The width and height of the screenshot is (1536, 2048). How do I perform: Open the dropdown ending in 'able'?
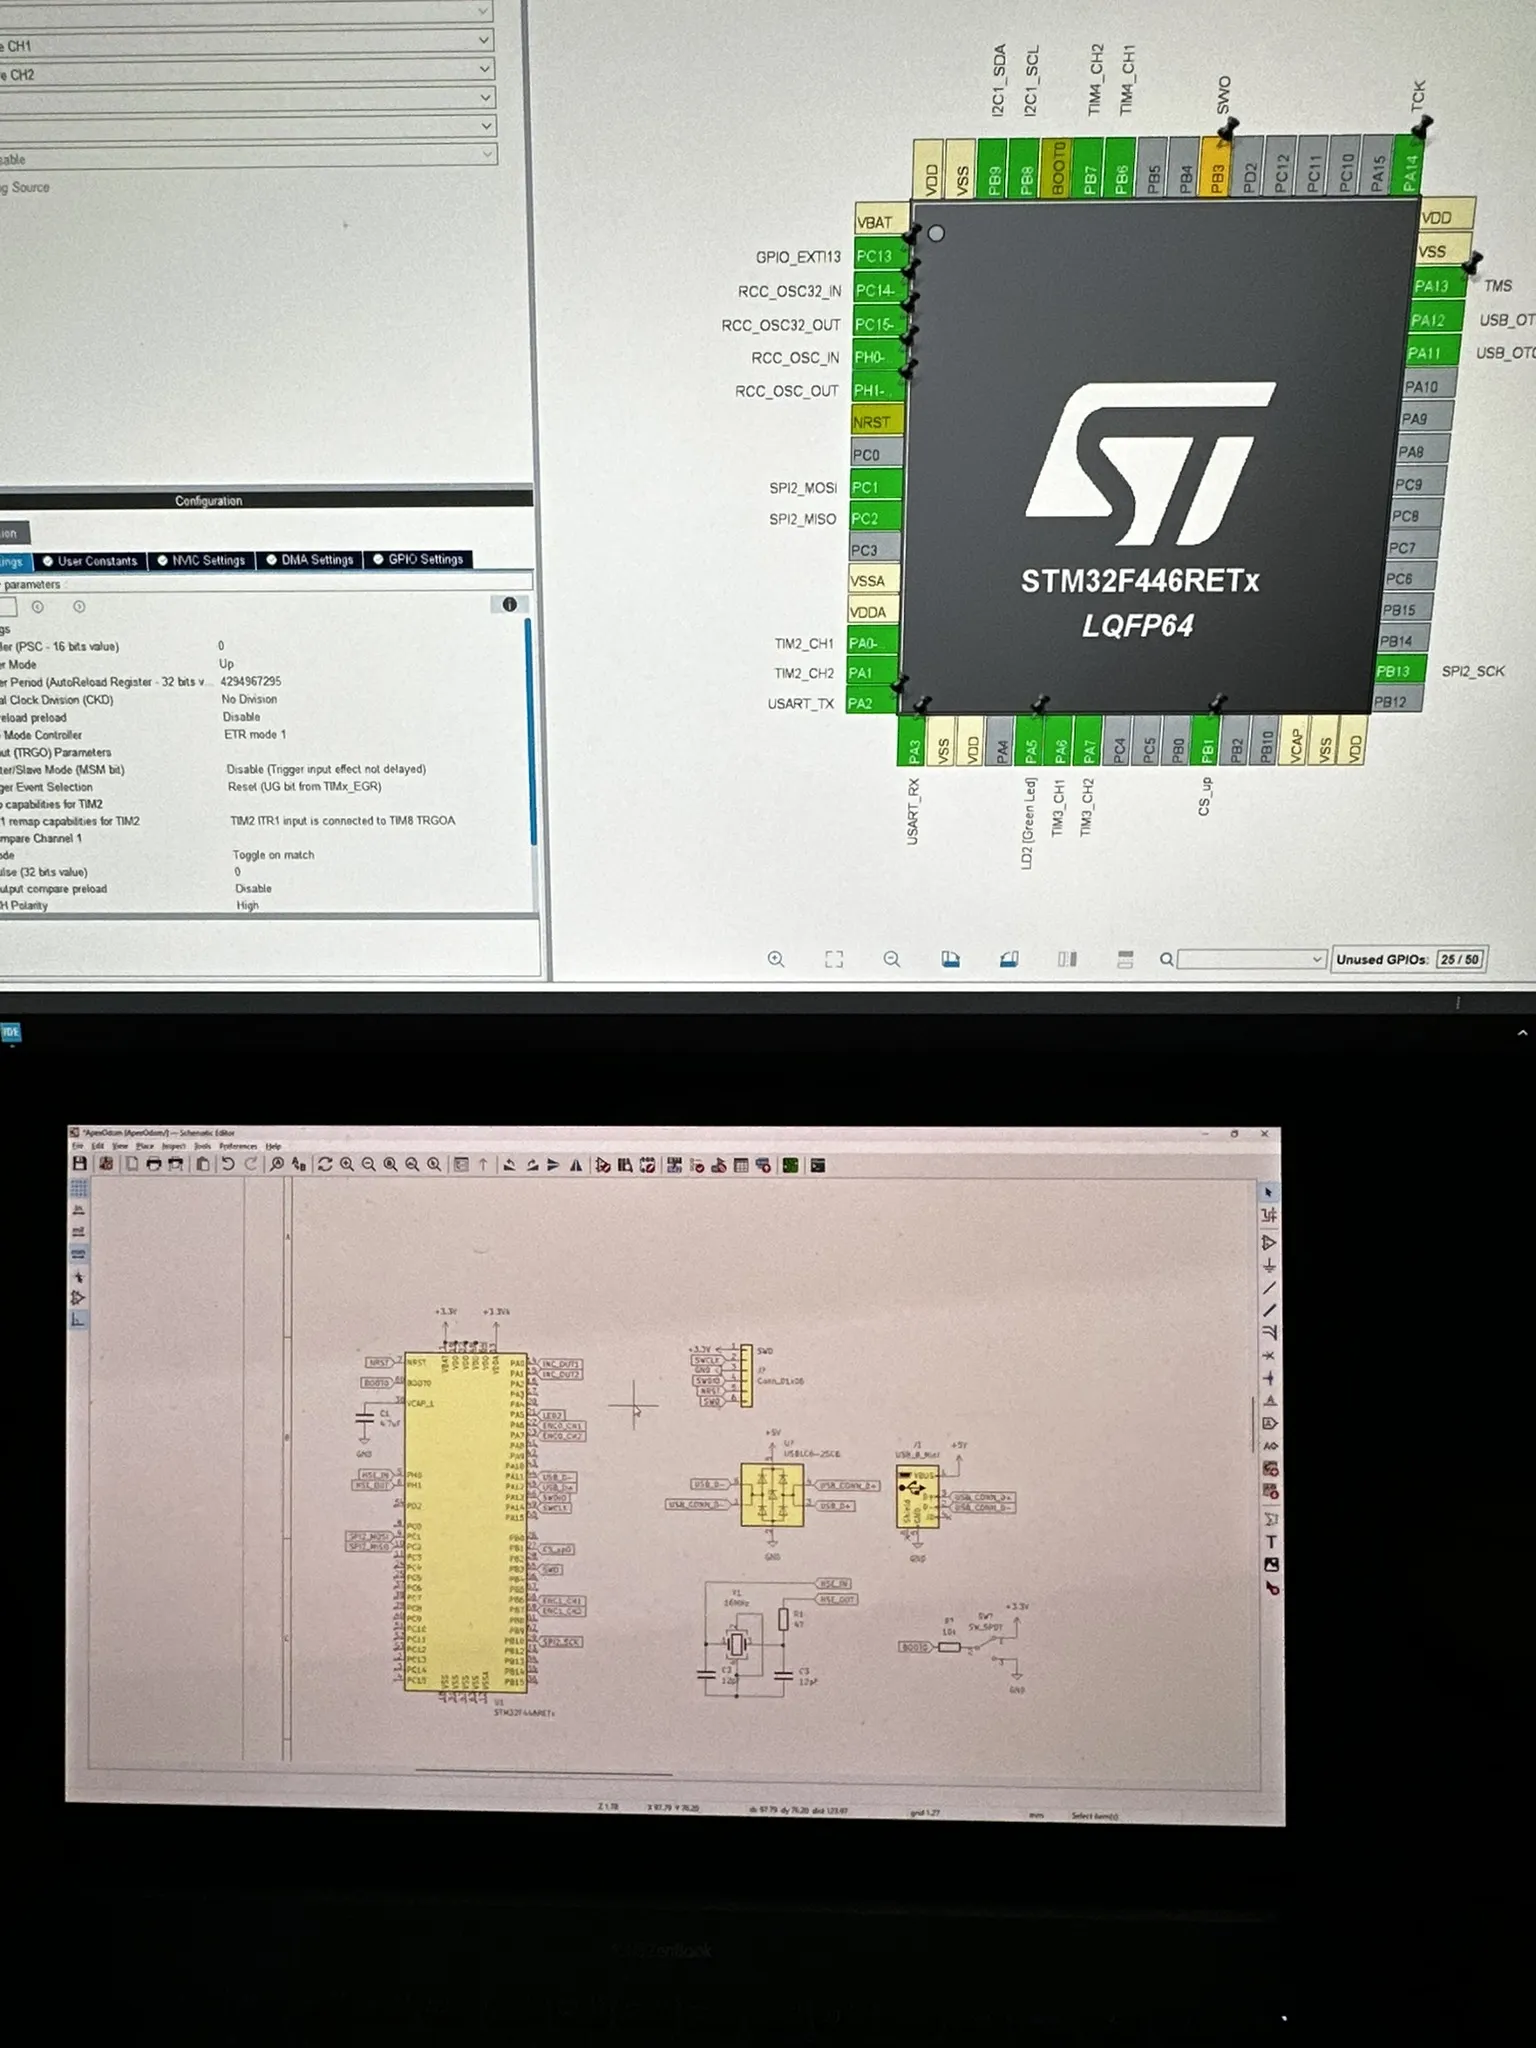click(x=486, y=154)
